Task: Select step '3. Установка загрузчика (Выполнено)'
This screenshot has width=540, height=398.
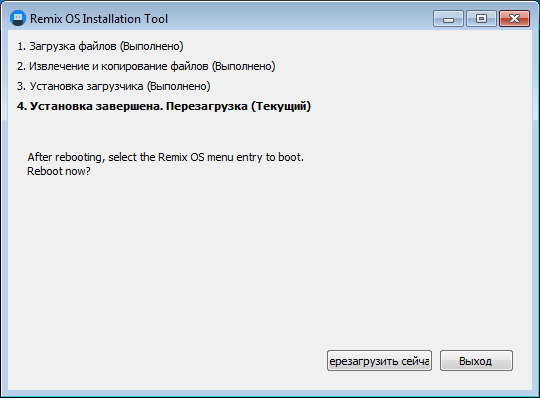Action: (114, 86)
